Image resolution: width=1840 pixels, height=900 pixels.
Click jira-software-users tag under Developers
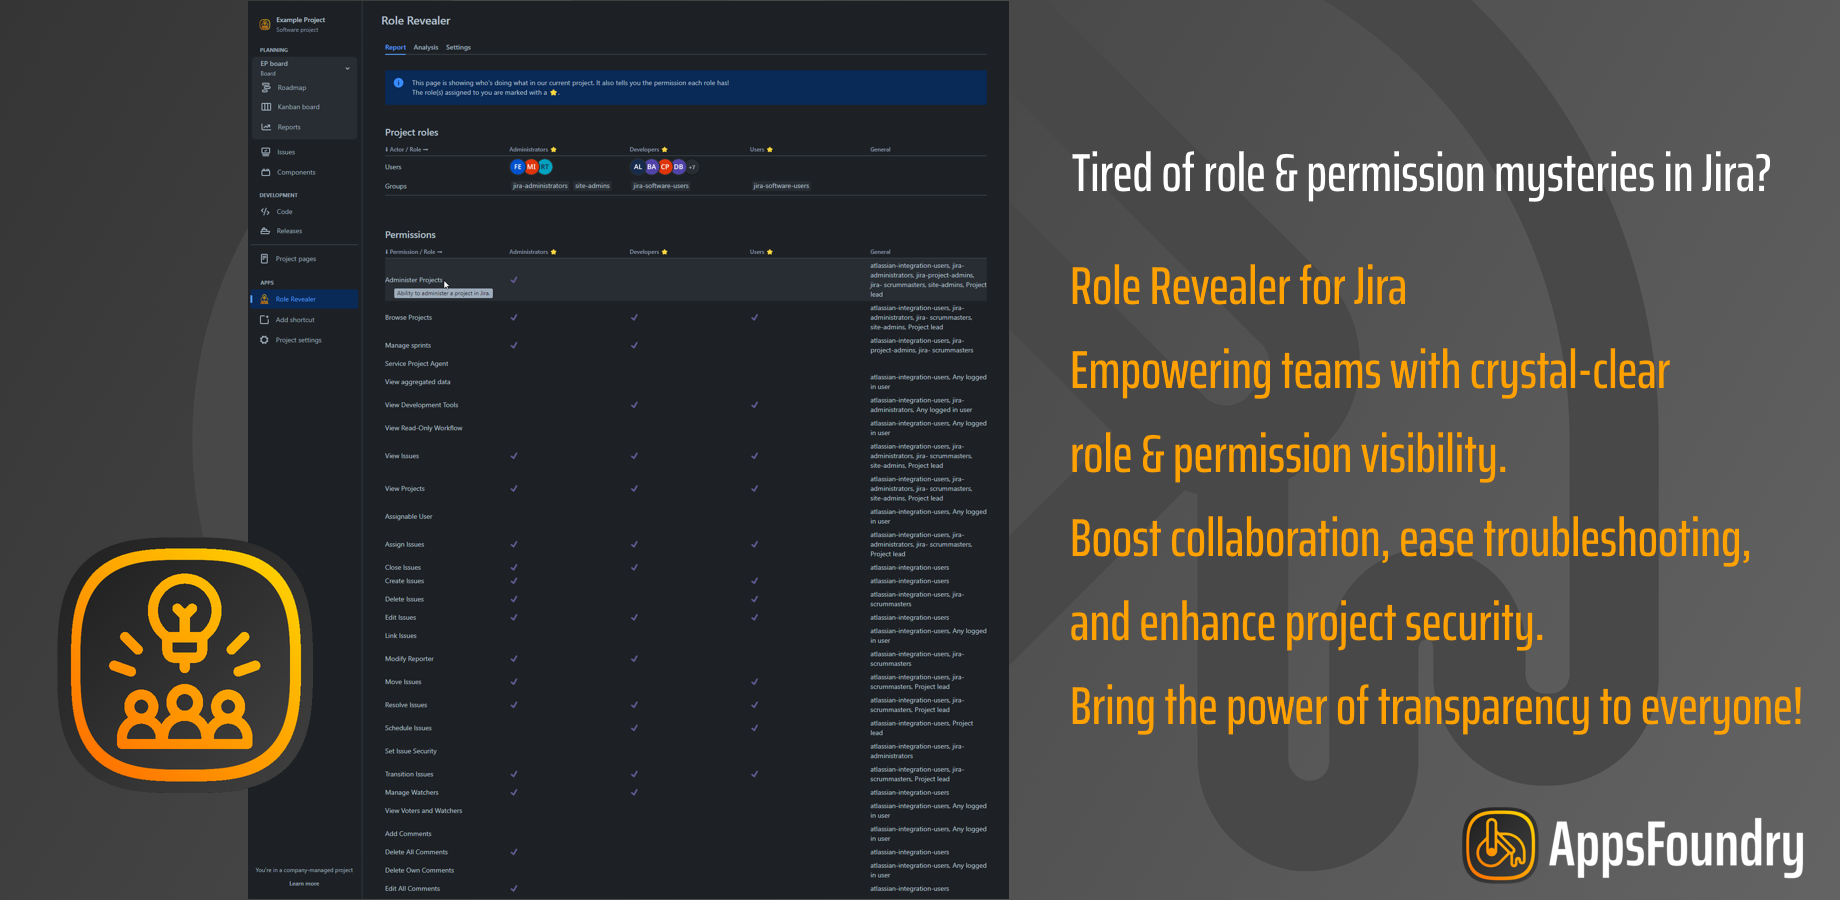[661, 186]
